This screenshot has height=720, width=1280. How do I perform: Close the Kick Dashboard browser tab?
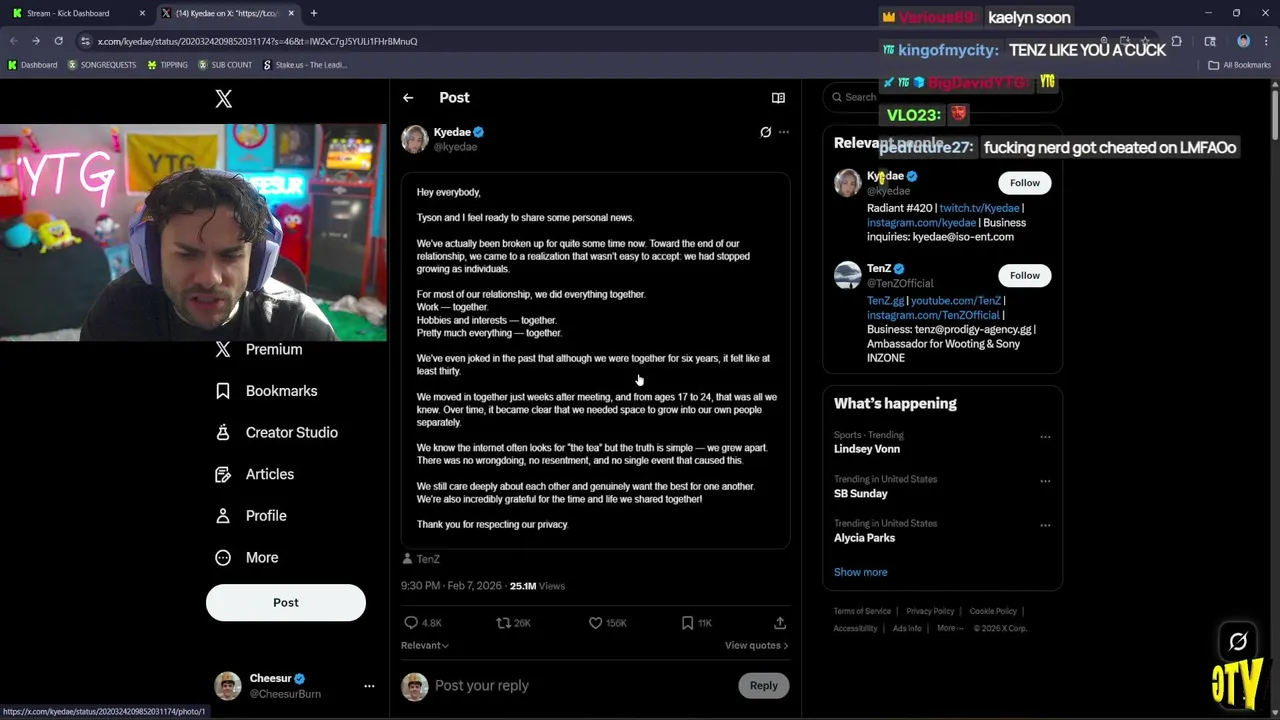pyautogui.click(x=142, y=13)
